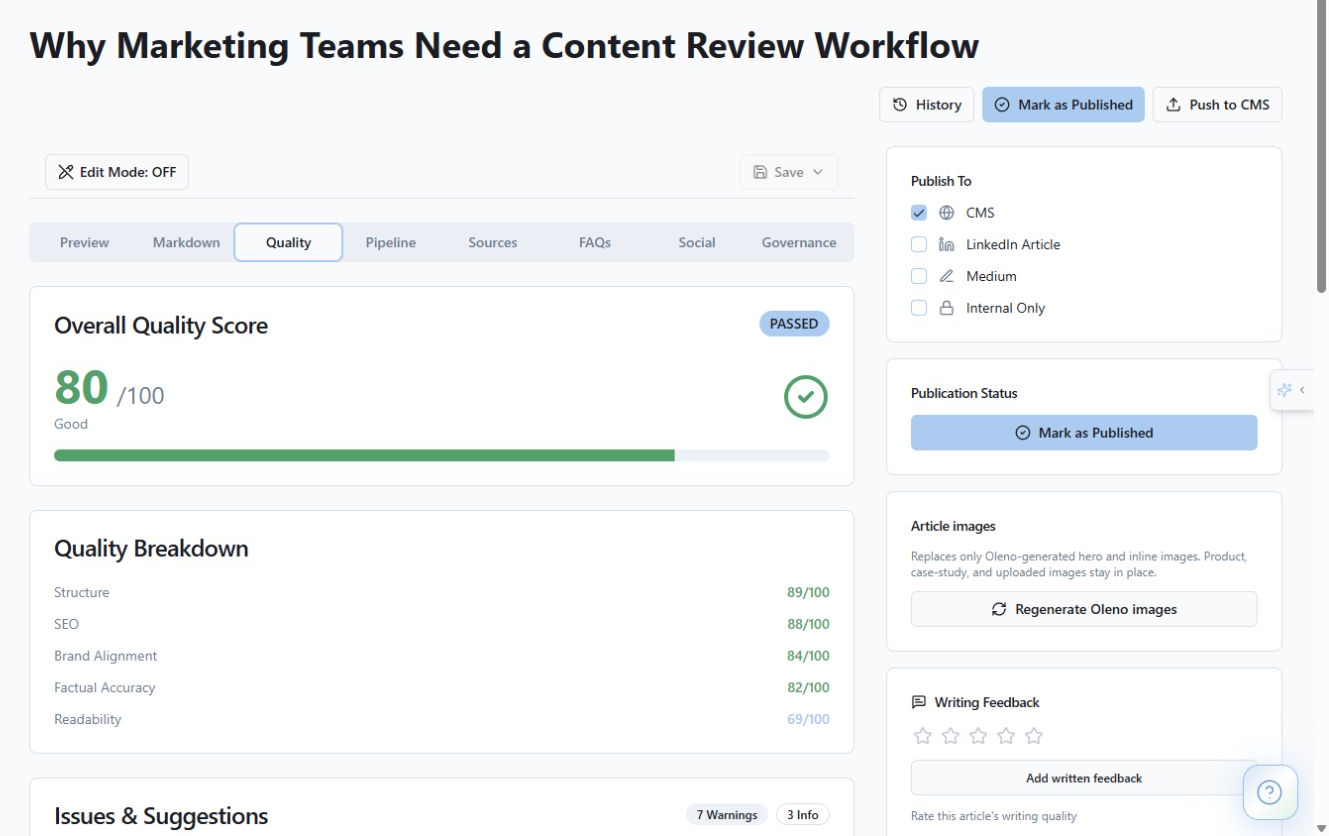Click the regenerate refresh arrows icon
Image resolution: width=1329 pixels, height=836 pixels.
pos(999,609)
